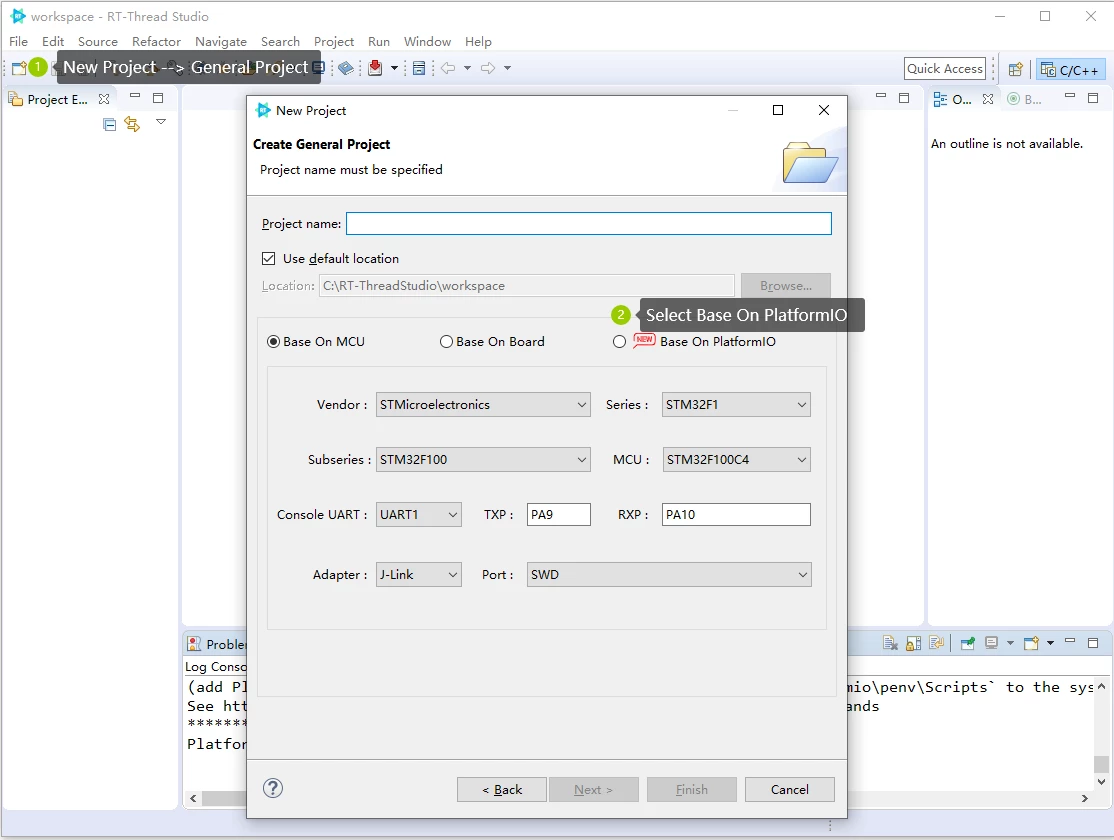The image size is (1114, 840).
Task: Click the Clear Console icon
Action: pos(890,643)
